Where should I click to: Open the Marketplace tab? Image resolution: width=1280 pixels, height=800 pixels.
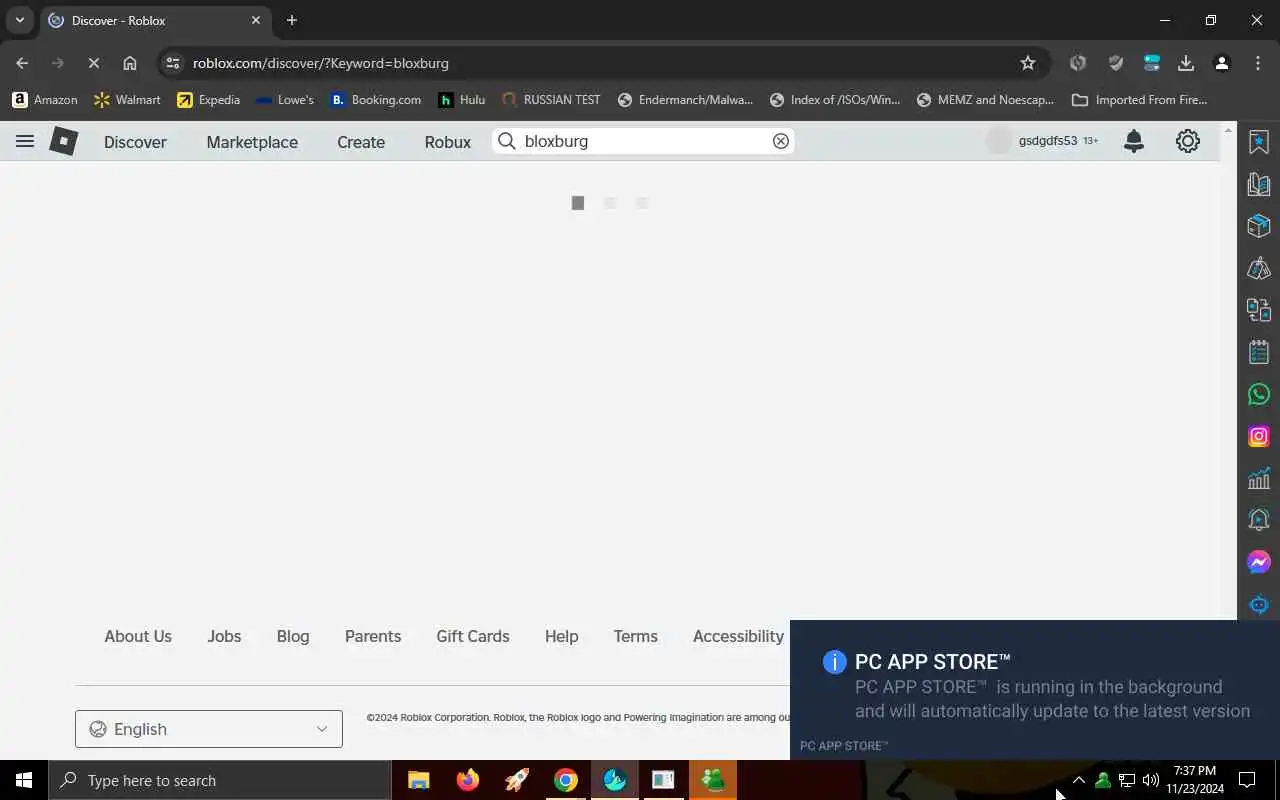tap(252, 142)
